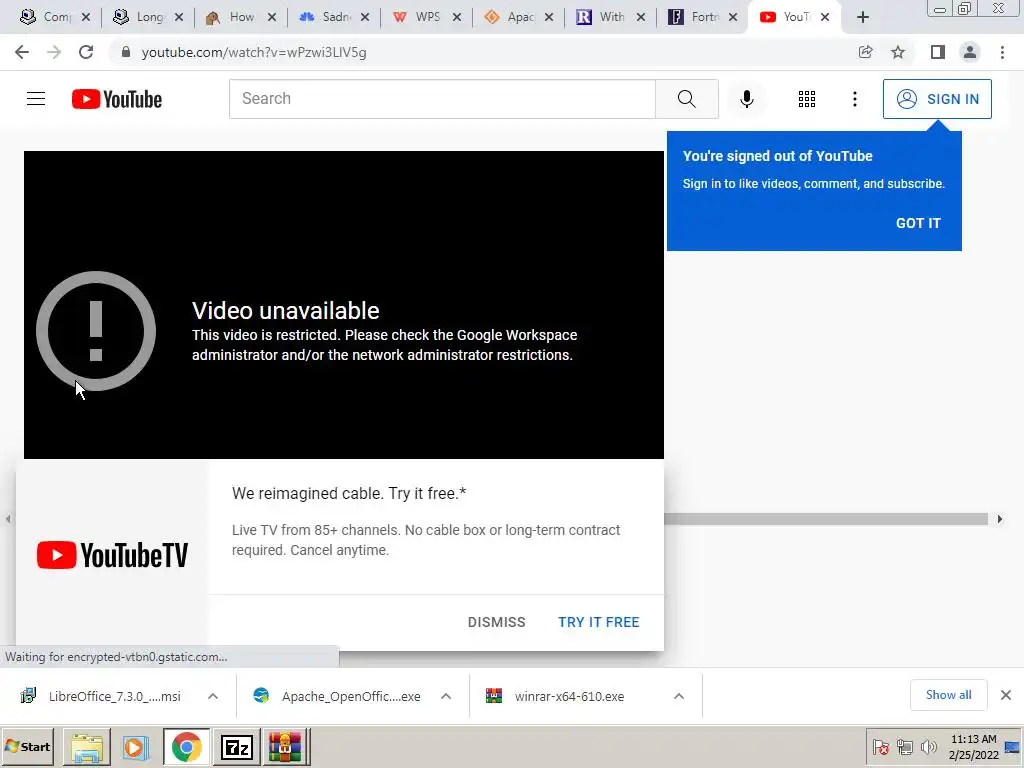Click Show all downloads
Viewport: 1024px width, 768px height.
(948, 695)
